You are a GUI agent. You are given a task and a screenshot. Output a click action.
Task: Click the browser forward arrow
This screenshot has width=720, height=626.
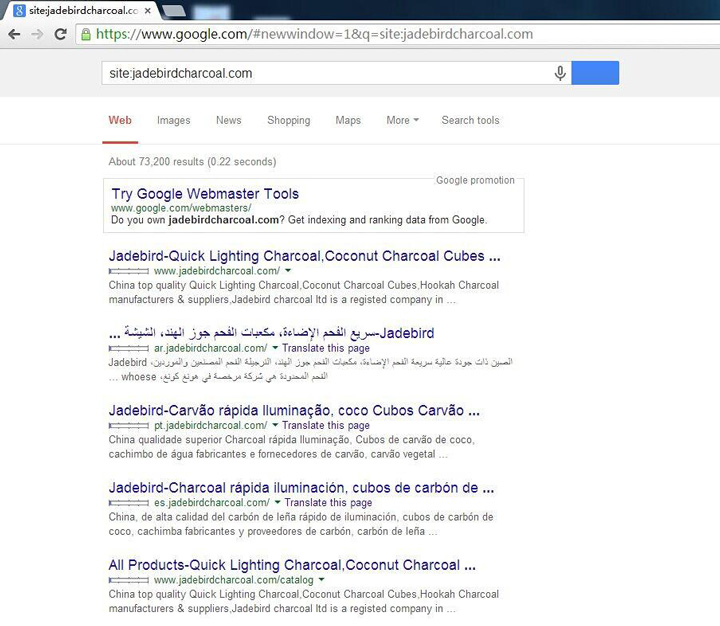[x=38, y=34]
